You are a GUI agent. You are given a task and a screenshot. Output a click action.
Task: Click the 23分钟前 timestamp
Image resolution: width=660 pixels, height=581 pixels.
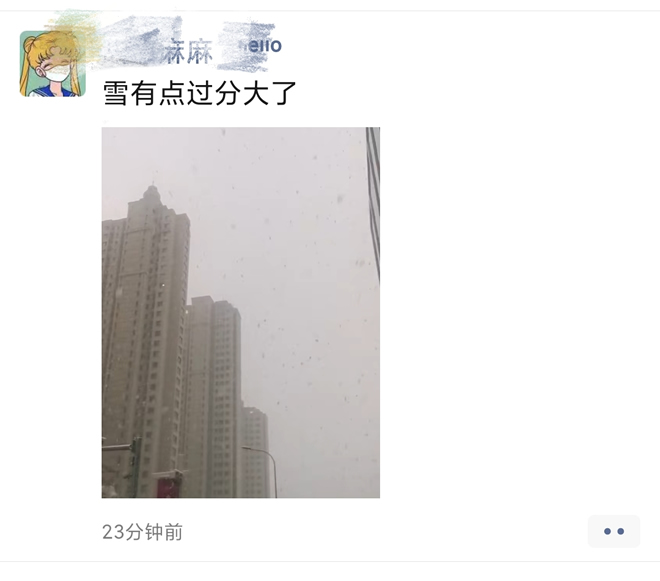pos(142,532)
